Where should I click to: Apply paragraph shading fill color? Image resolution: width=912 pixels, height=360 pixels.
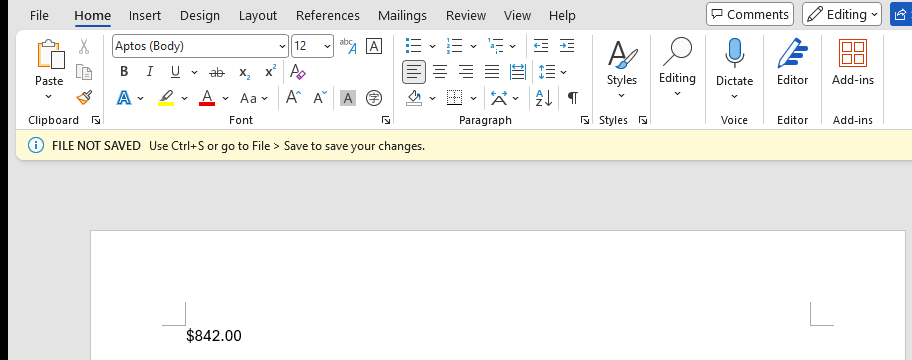point(414,98)
